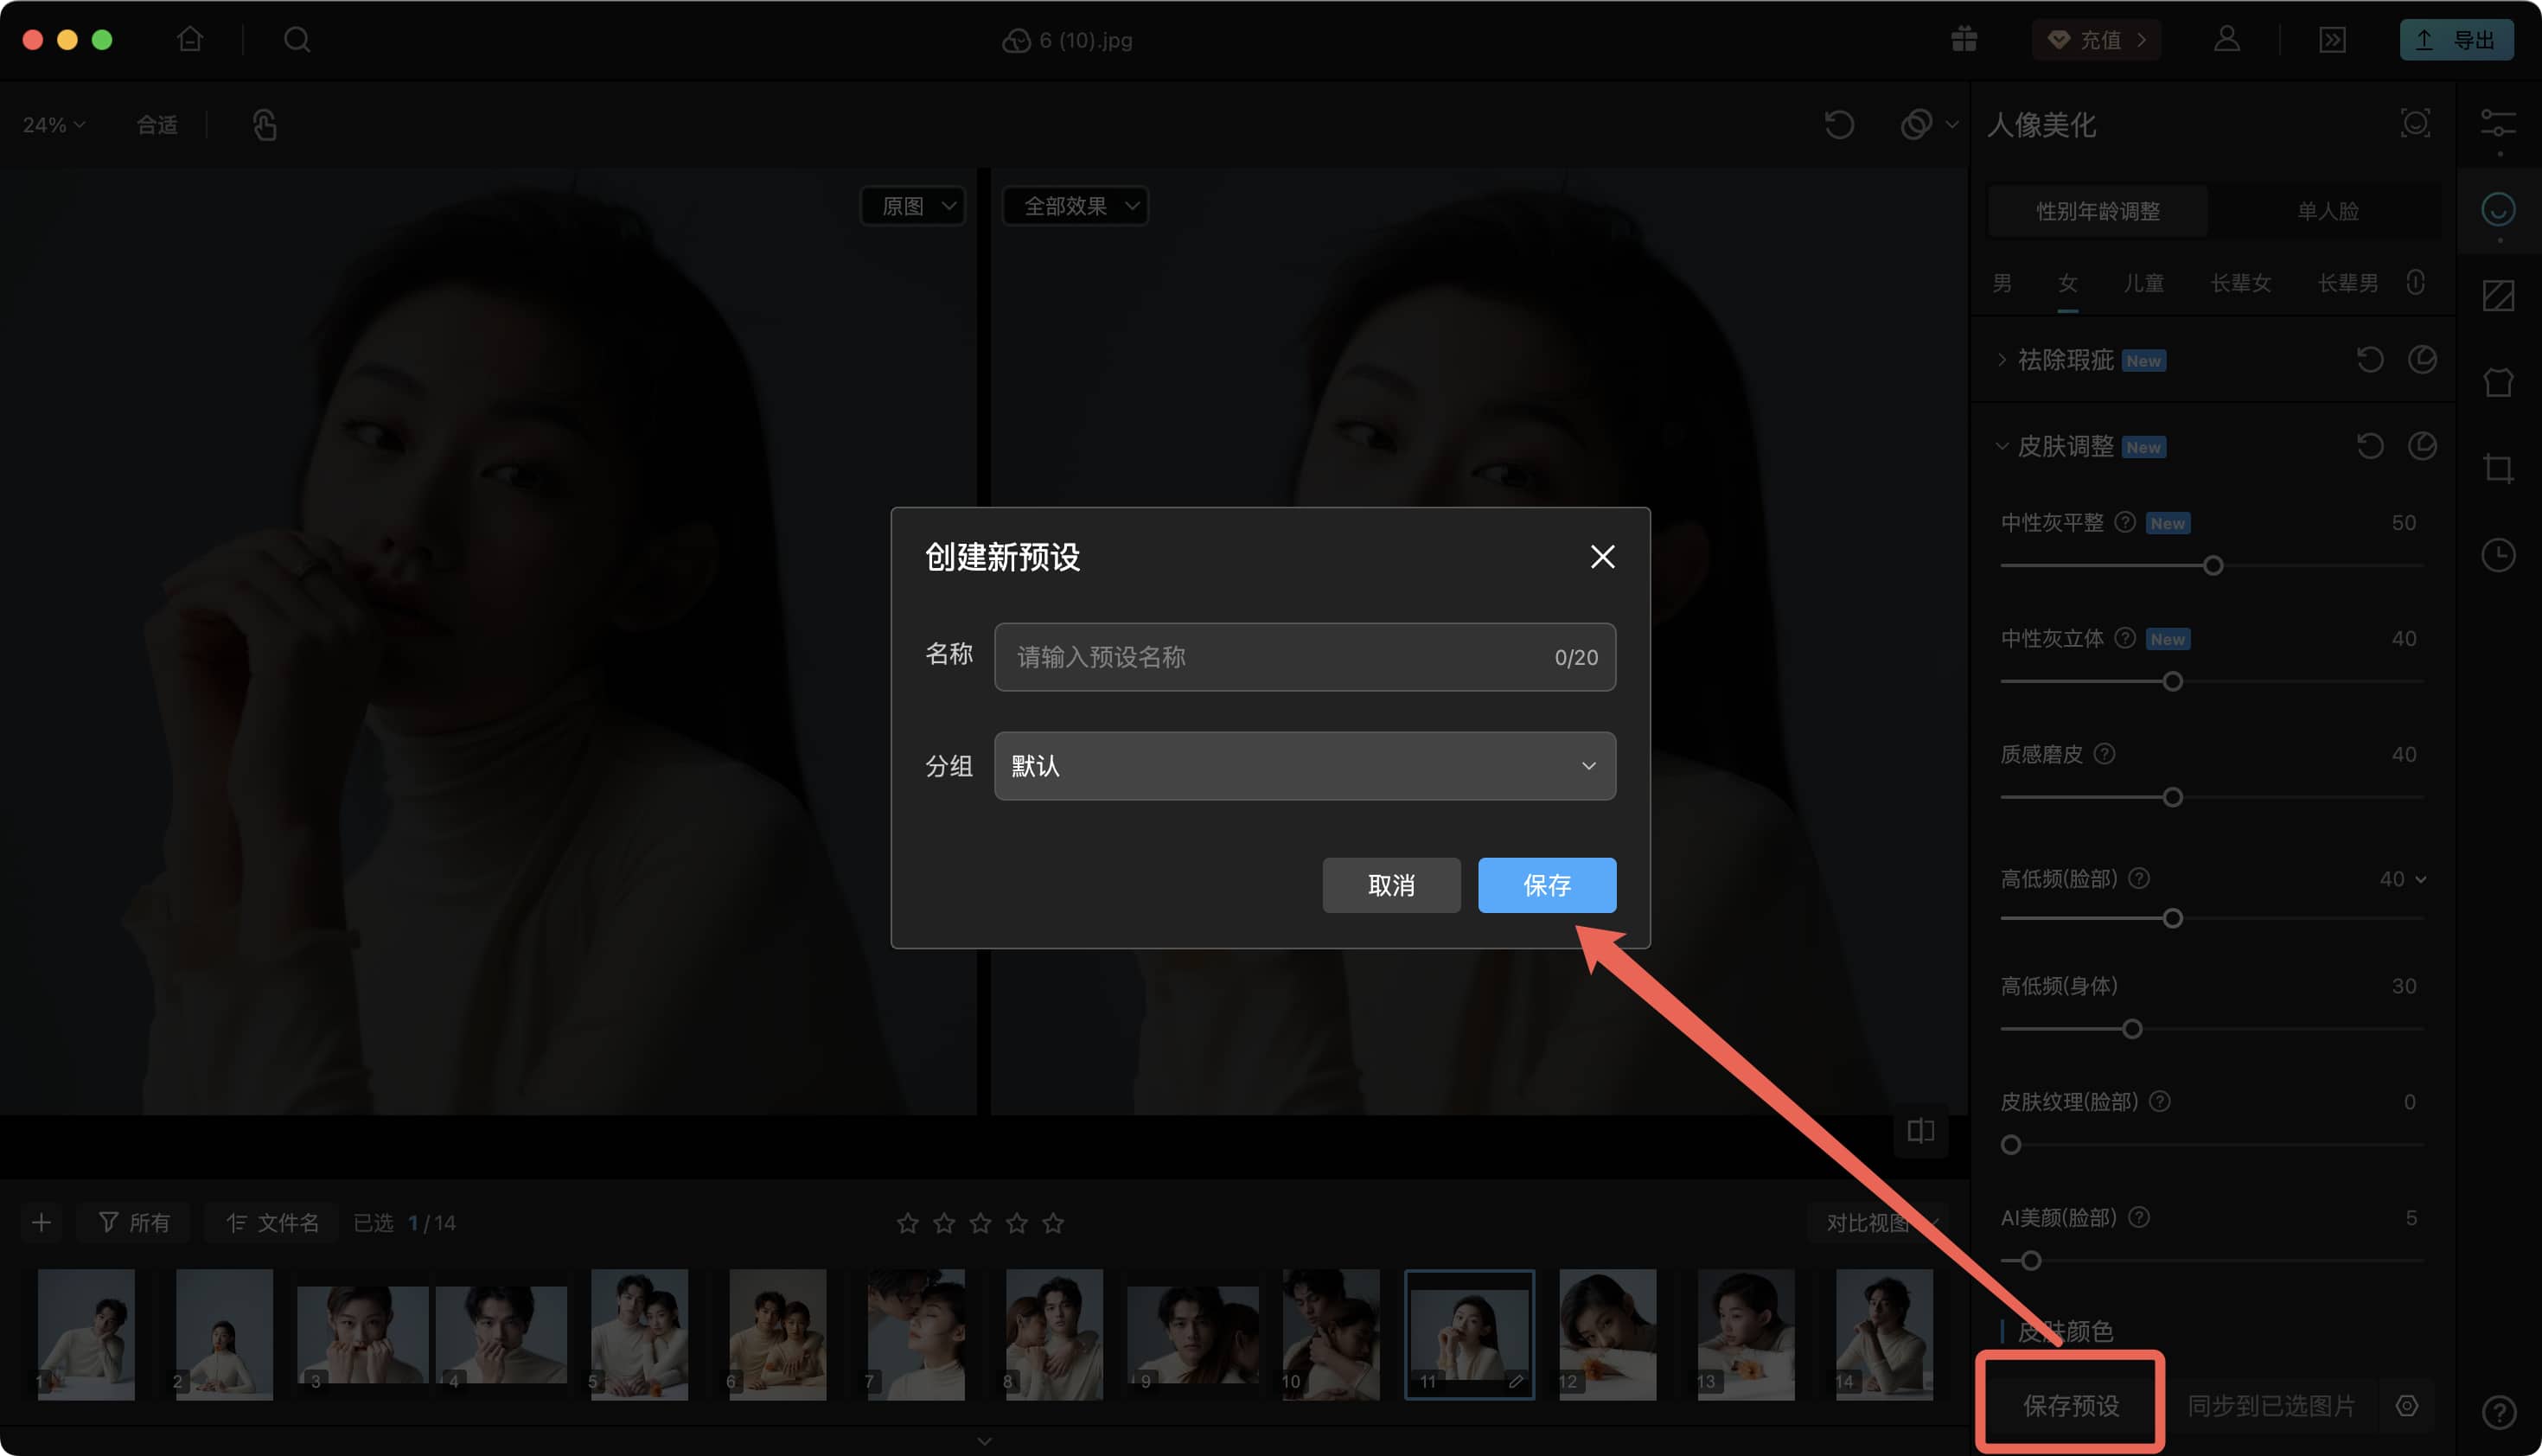2542x1456 pixels.
Task: Toggle 祛除瑕疵 effect preview
Action: (x=2422, y=360)
